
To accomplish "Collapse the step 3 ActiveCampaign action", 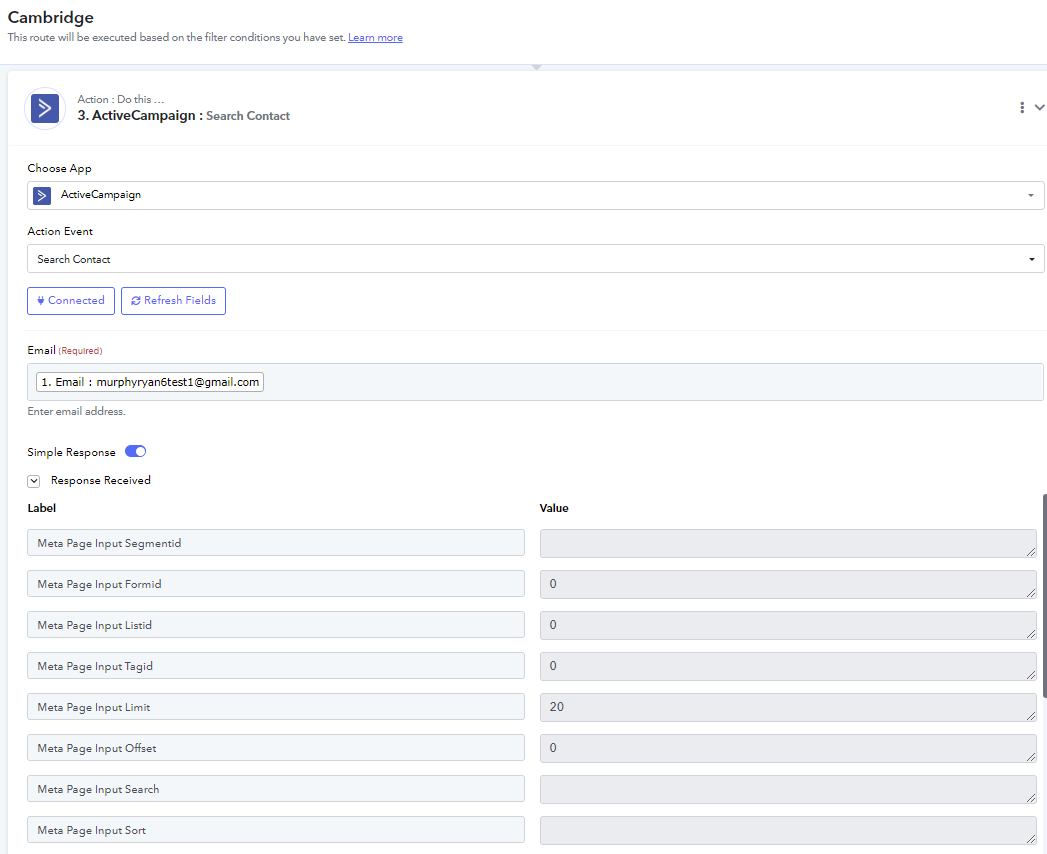I will [x=1039, y=108].
